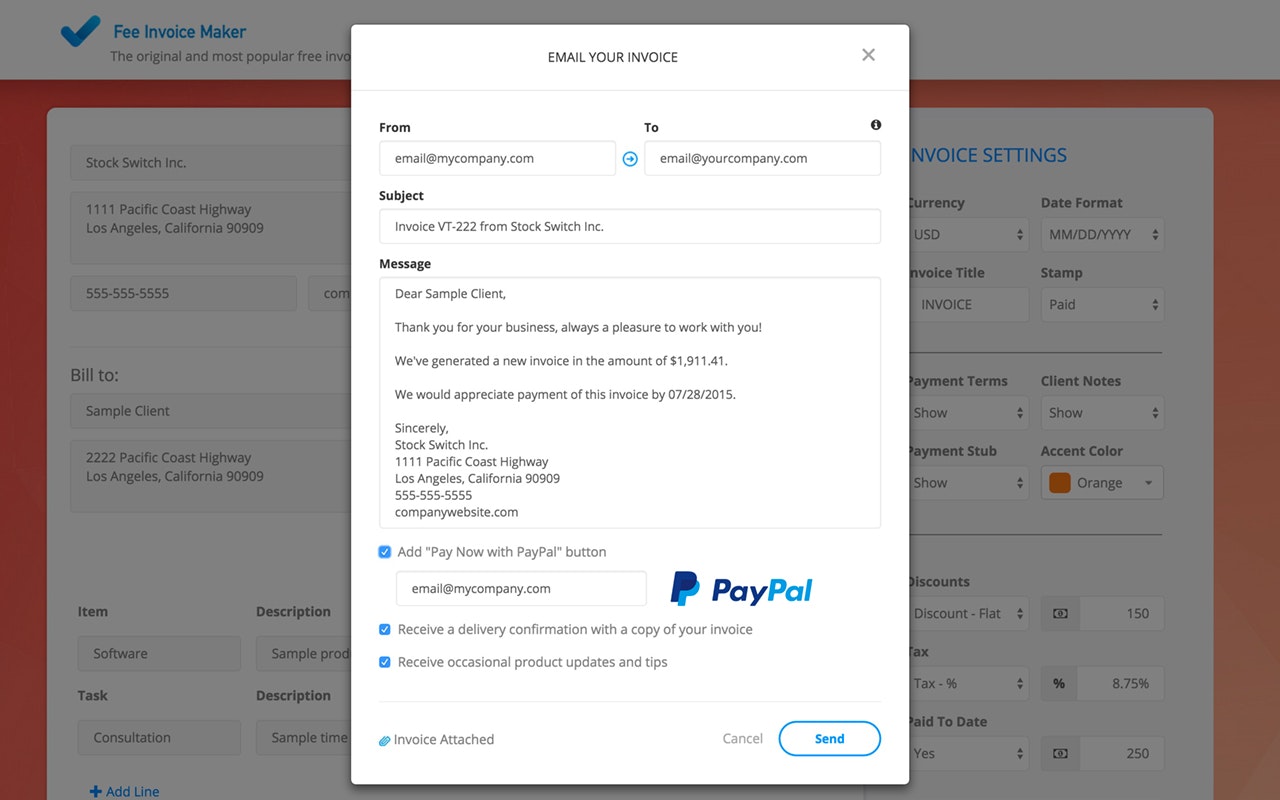Open the Stamp dropdown showing Paid
The height and width of the screenshot is (800, 1280).
click(x=1102, y=304)
